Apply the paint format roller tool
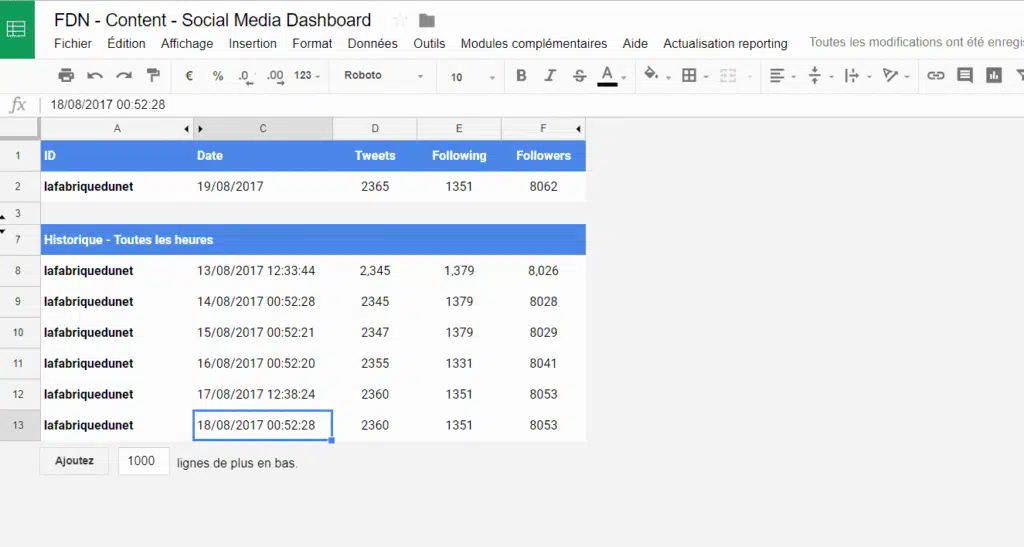Image resolution: width=1024 pixels, height=547 pixels. click(x=153, y=75)
